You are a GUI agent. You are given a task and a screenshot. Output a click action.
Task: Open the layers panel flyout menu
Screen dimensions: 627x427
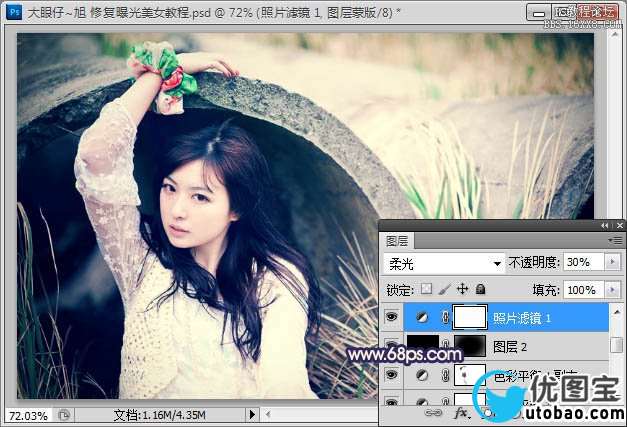615,240
